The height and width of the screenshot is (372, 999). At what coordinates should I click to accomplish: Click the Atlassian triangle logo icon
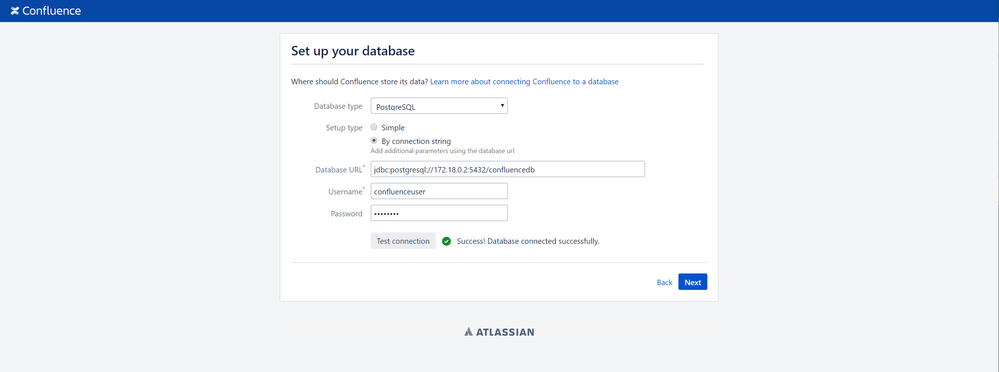pyautogui.click(x=468, y=332)
